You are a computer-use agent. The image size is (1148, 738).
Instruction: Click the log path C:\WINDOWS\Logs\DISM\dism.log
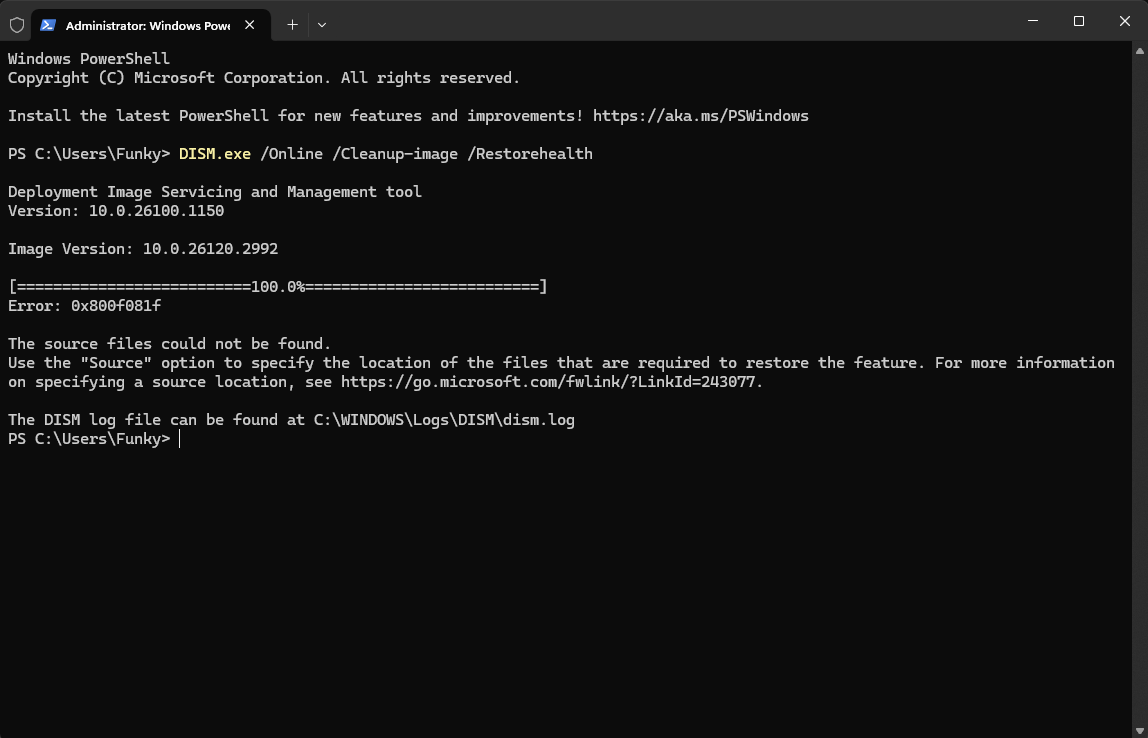click(x=444, y=420)
